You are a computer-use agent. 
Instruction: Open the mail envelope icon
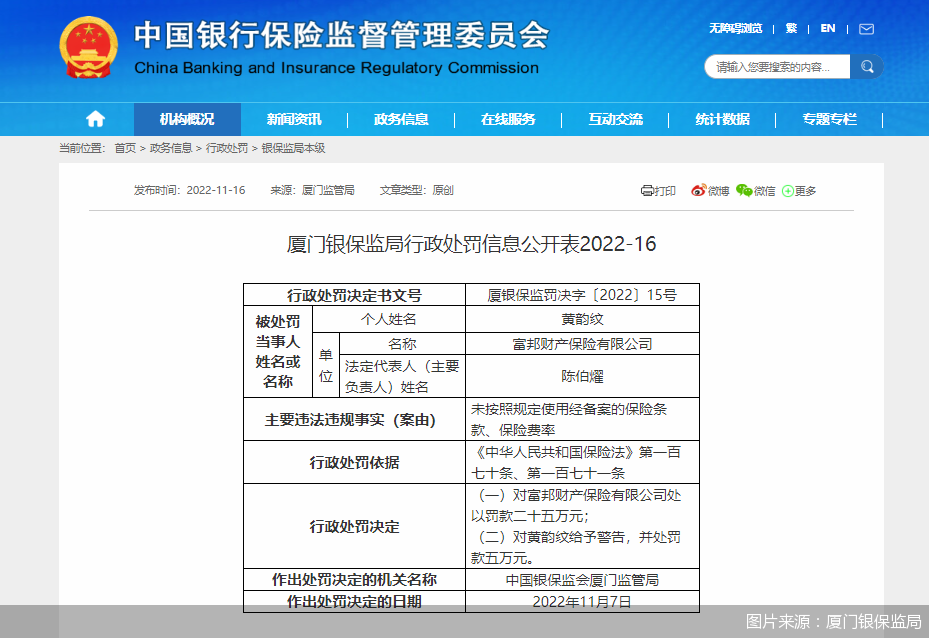[864, 29]
